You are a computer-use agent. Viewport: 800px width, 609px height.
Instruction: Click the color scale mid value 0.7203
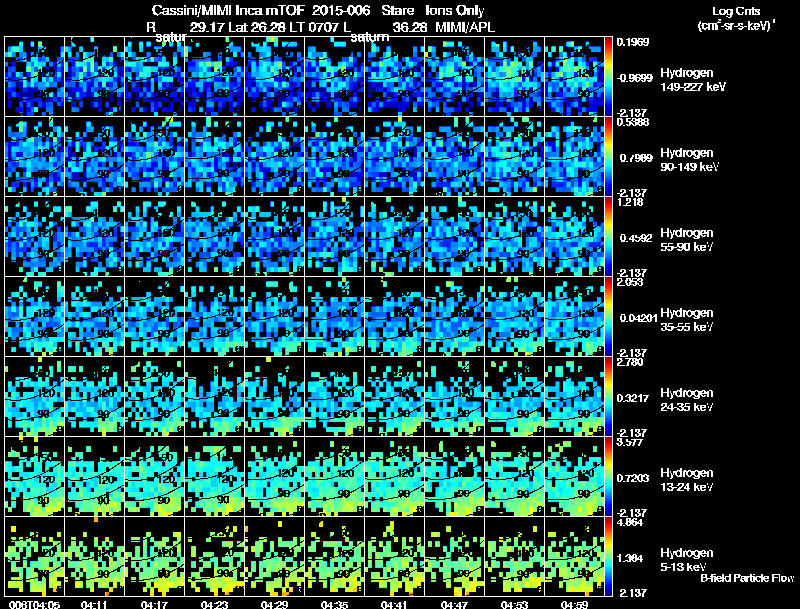tap(633, 478)
